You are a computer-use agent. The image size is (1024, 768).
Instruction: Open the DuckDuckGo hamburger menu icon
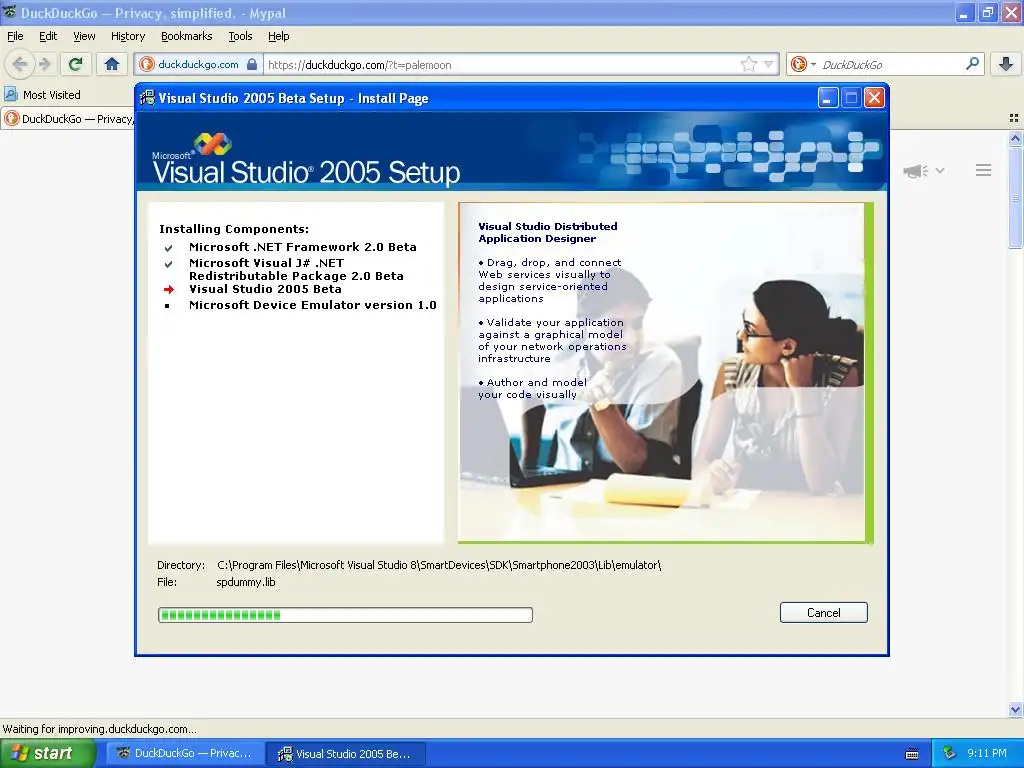pos(984,170)
